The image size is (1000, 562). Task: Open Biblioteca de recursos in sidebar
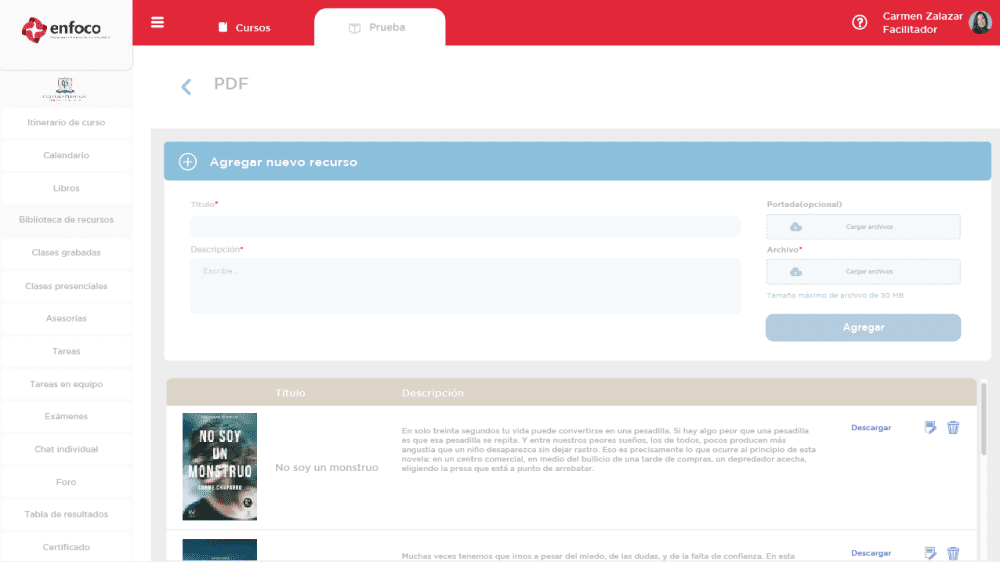66,220
